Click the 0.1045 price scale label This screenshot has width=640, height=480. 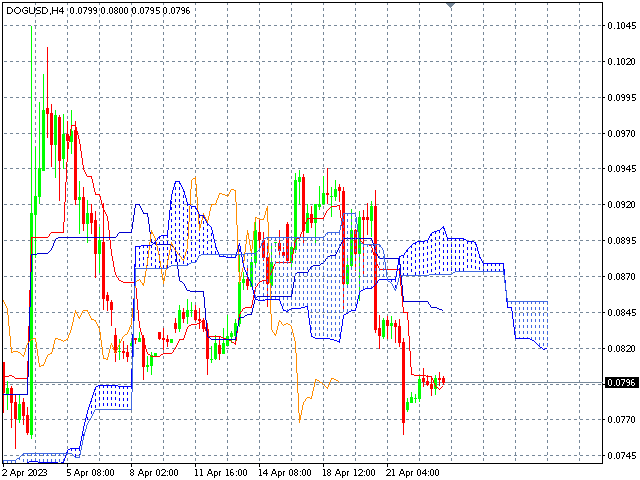621,26
